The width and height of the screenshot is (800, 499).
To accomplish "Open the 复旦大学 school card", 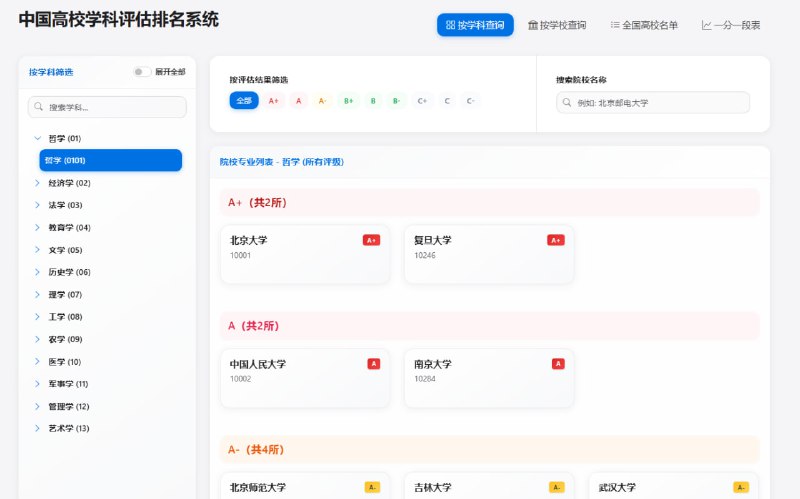I will click(x=488, y=254).
